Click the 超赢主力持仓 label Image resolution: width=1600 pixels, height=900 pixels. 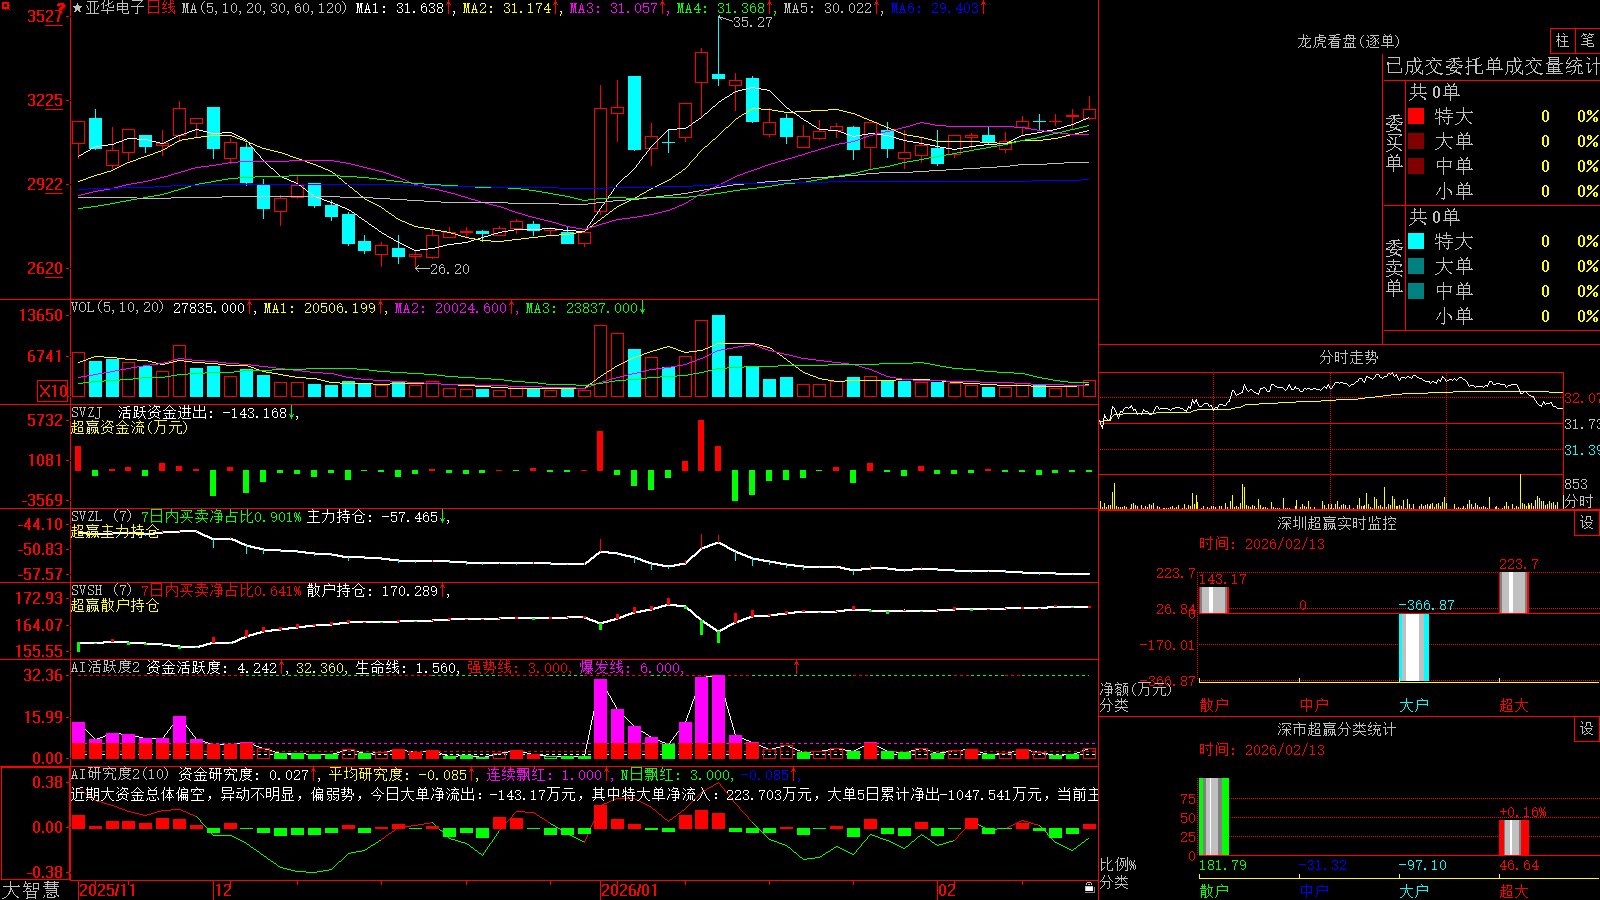pos(115,531)
